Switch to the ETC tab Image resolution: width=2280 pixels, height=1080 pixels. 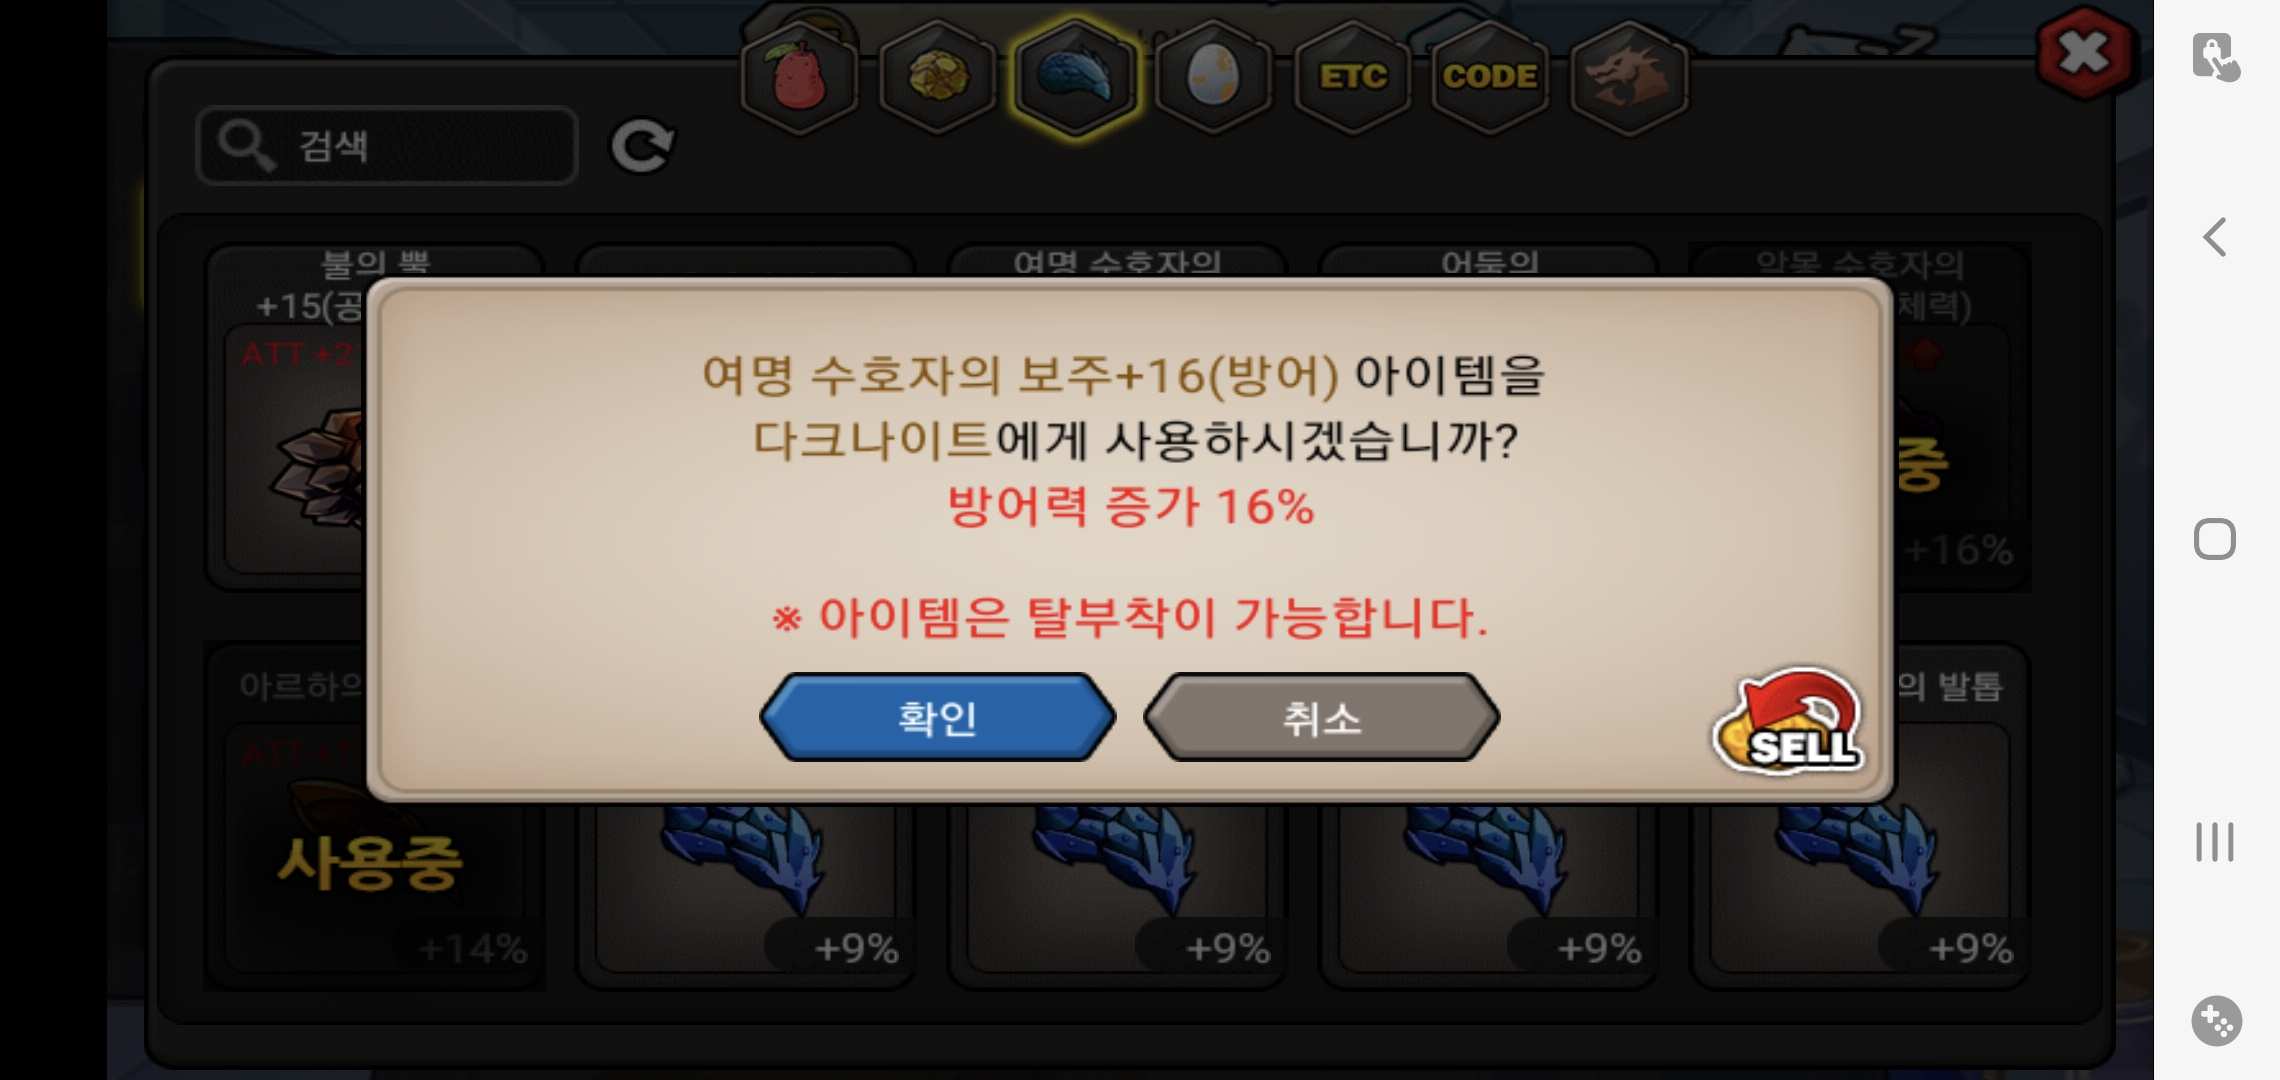[1352, 78]
